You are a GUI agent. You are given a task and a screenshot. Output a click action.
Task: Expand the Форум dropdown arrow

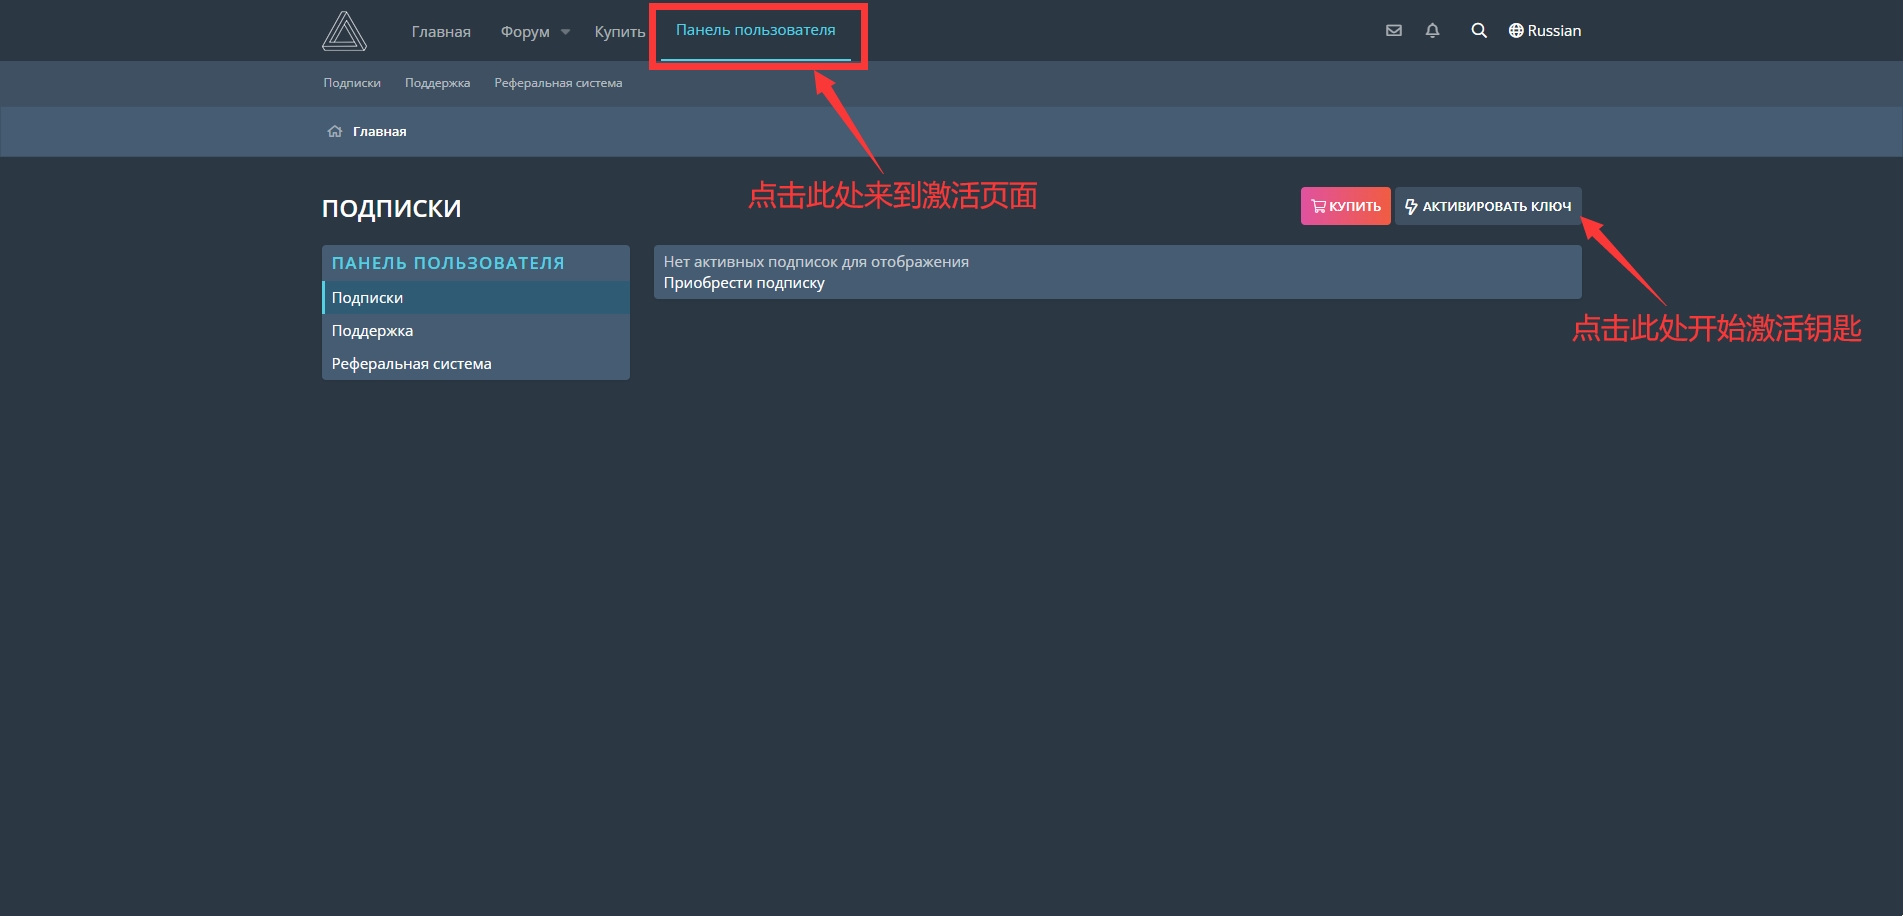(x=565, y=32)
